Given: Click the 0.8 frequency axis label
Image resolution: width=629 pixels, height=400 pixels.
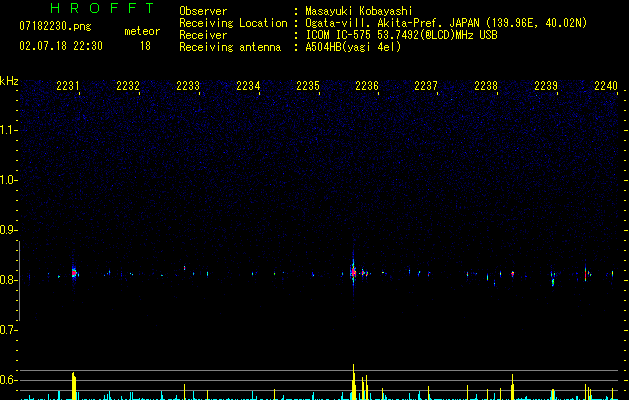Looking at the screenshot, I should pyautogui.click(x=7, y=280).
